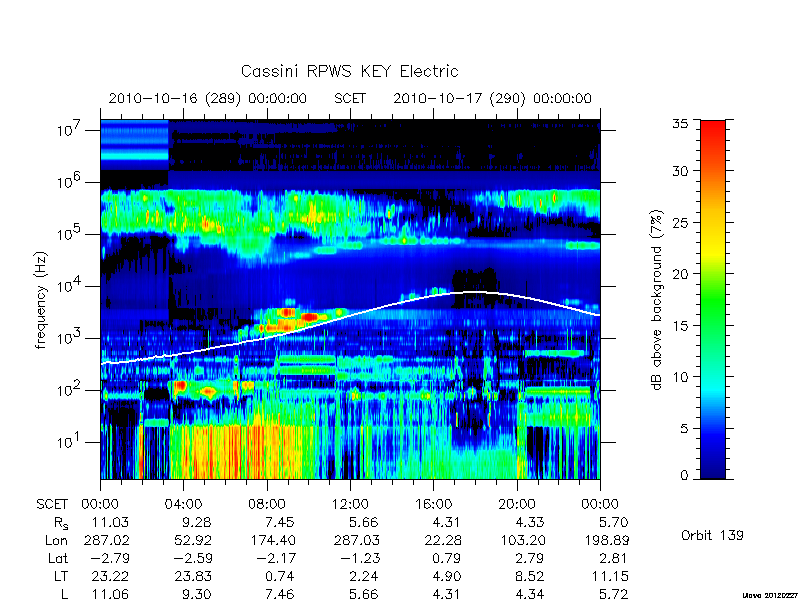This screenshot has height=600, width=800.
Task: Click the 35 dB colorbar scale label
Action: tap(680, 124)
